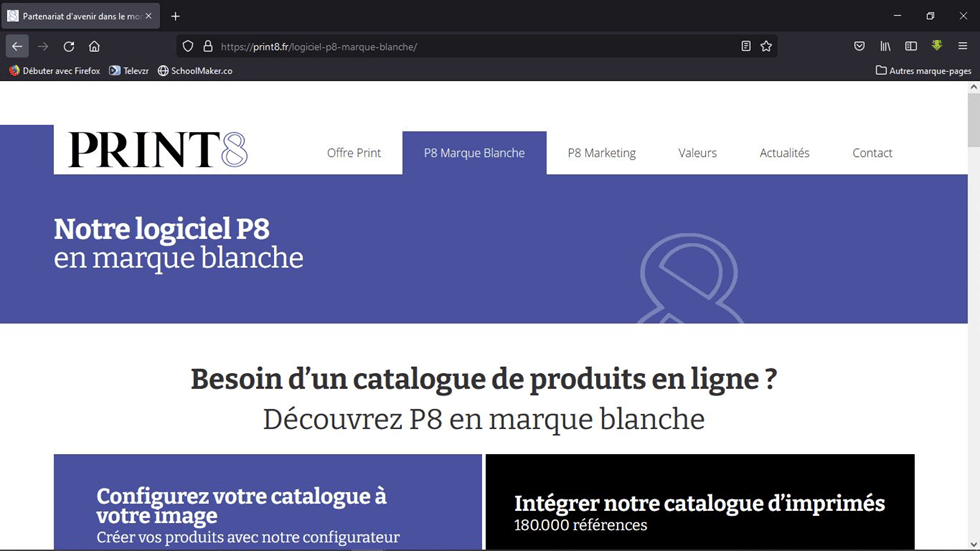Click the browser back arrow button

(17, 46)
